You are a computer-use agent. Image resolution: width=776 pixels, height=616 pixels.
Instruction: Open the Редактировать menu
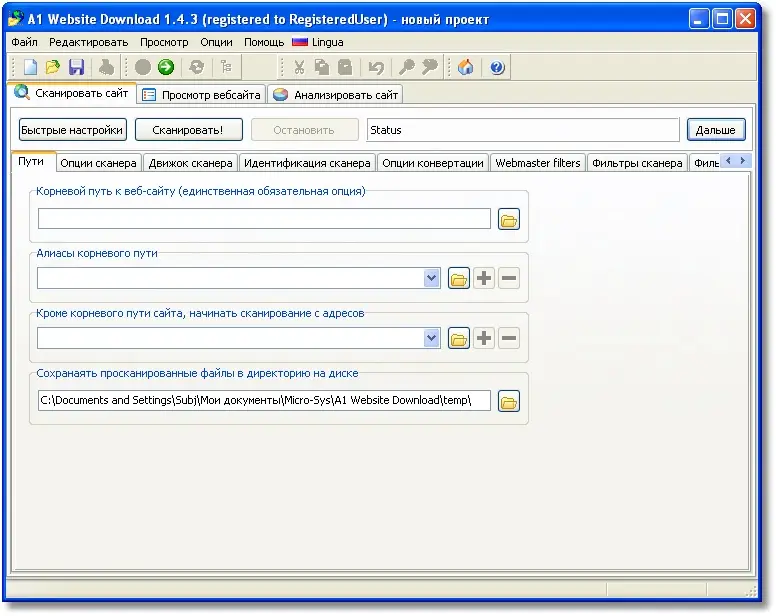89,42
